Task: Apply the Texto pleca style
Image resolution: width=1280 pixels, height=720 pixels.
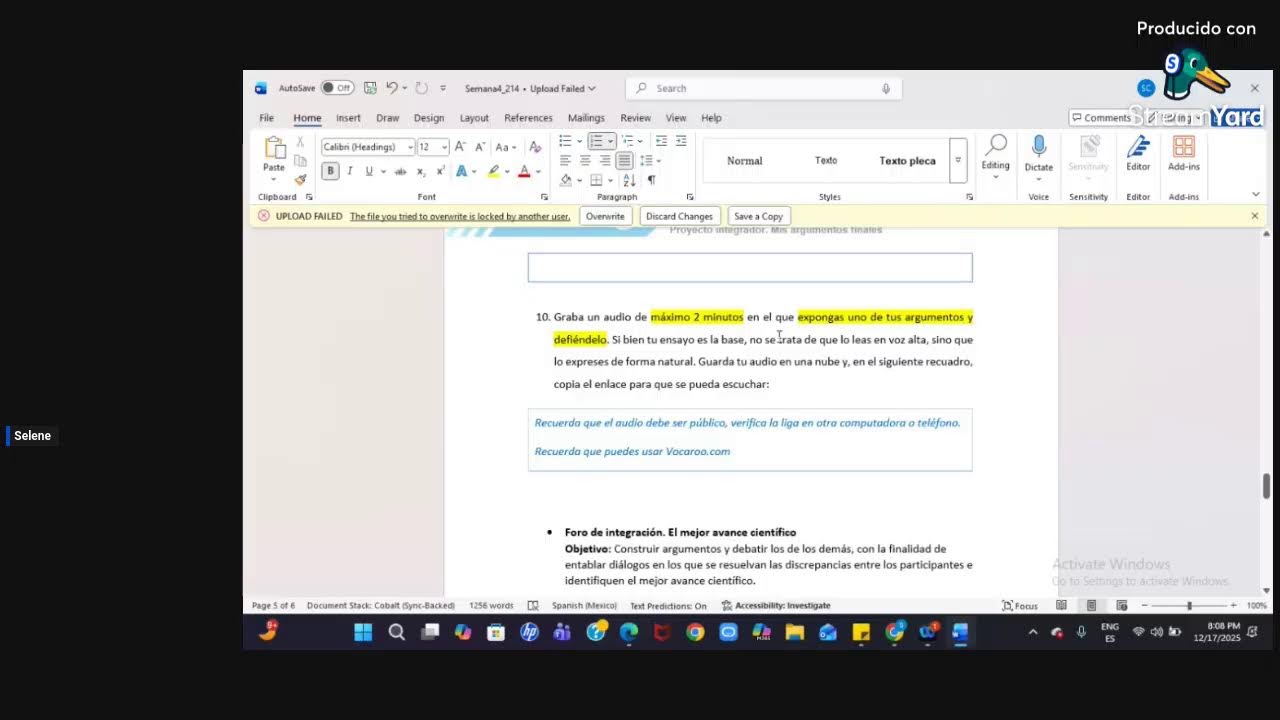Action: click(x=908, y=161)
